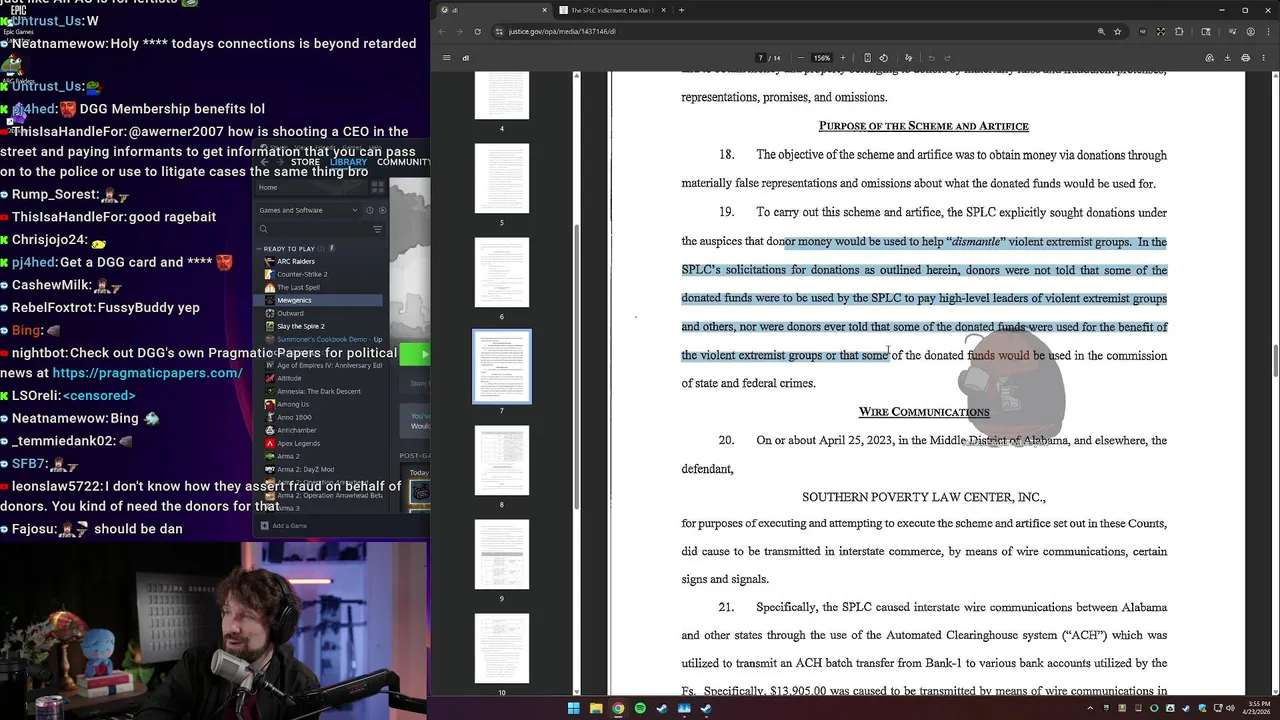Click the PDF page number field
1280x720 pixels.
(x=761, y=58)
